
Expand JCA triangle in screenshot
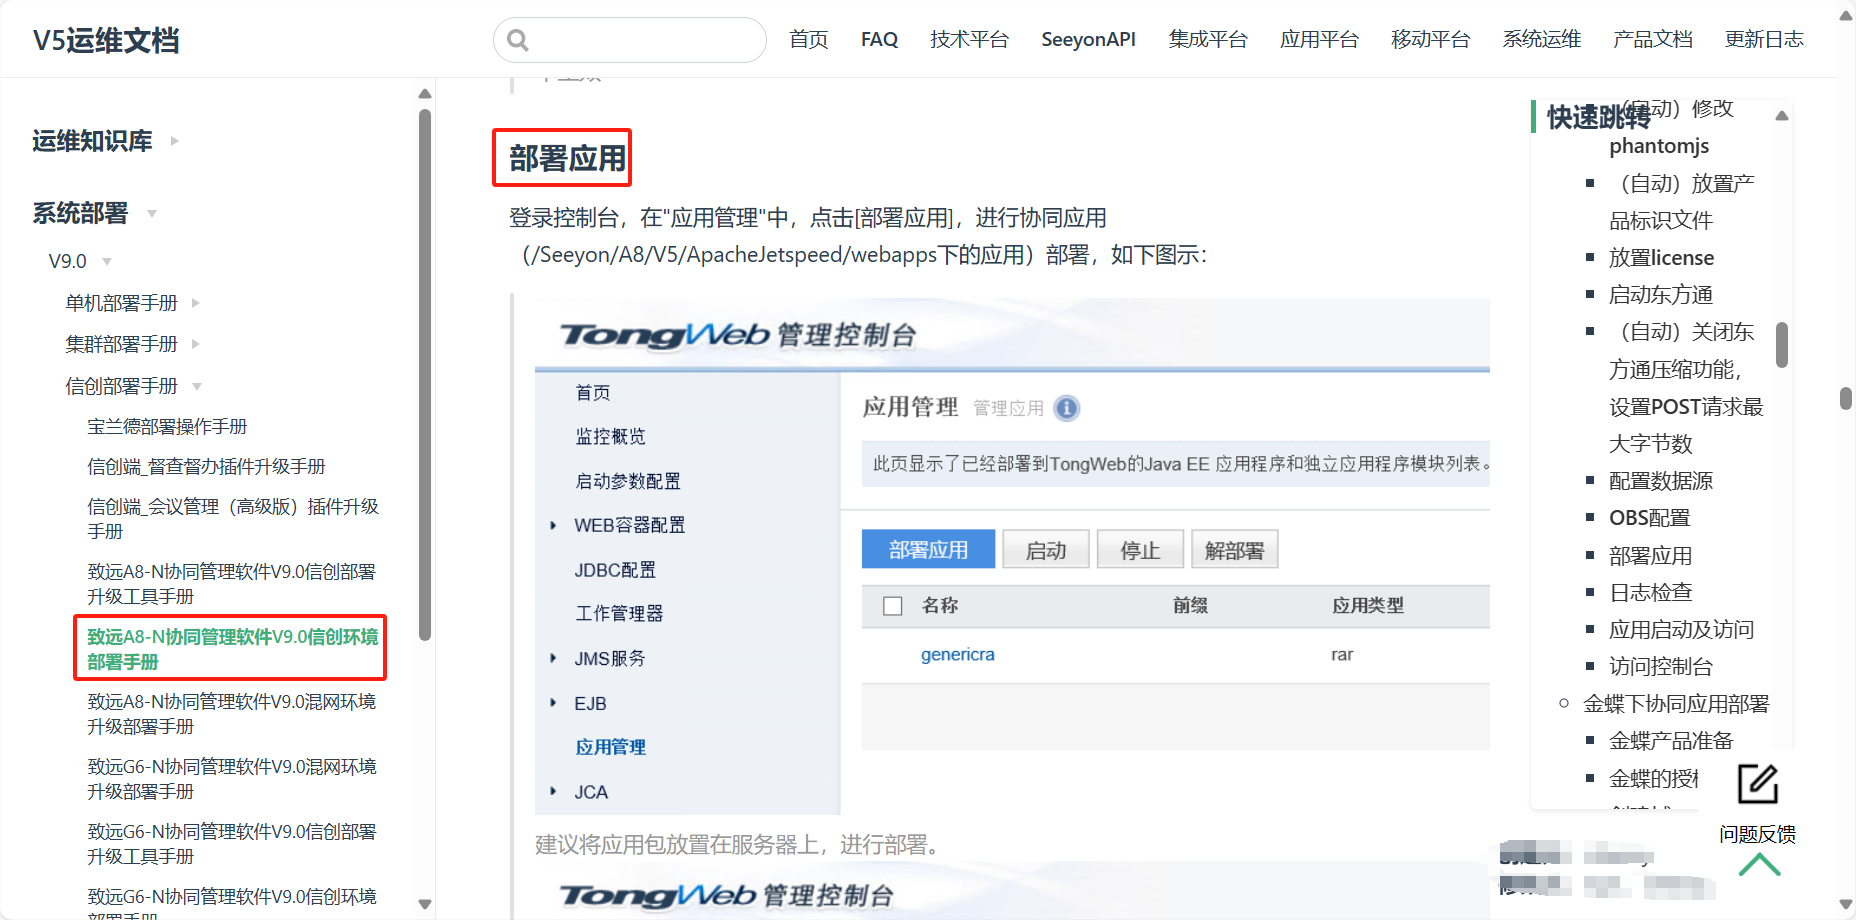[x=553, y=791]
